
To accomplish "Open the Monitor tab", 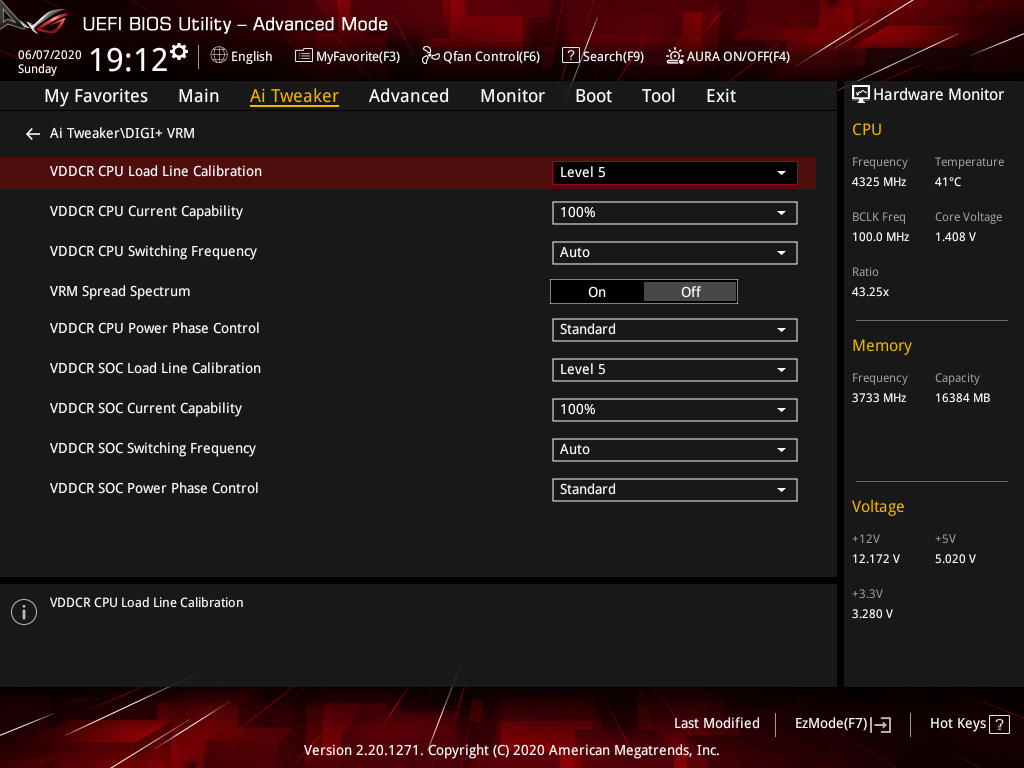I will pos(512,96).
